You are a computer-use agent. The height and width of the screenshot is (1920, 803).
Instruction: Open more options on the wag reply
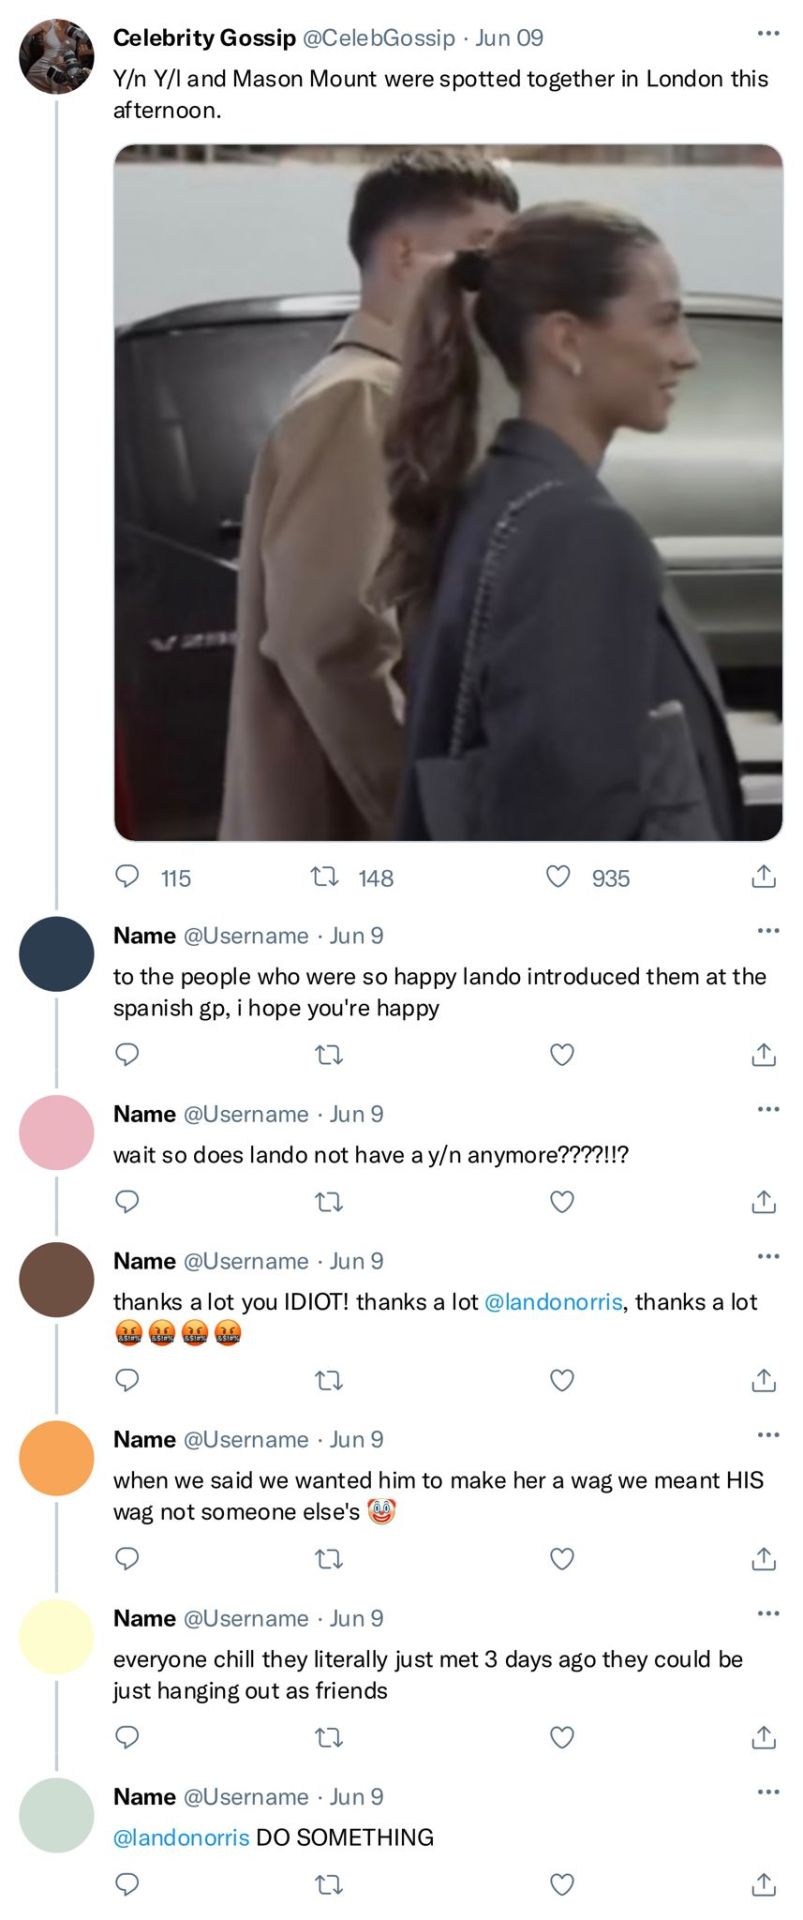coord(767,1435)
